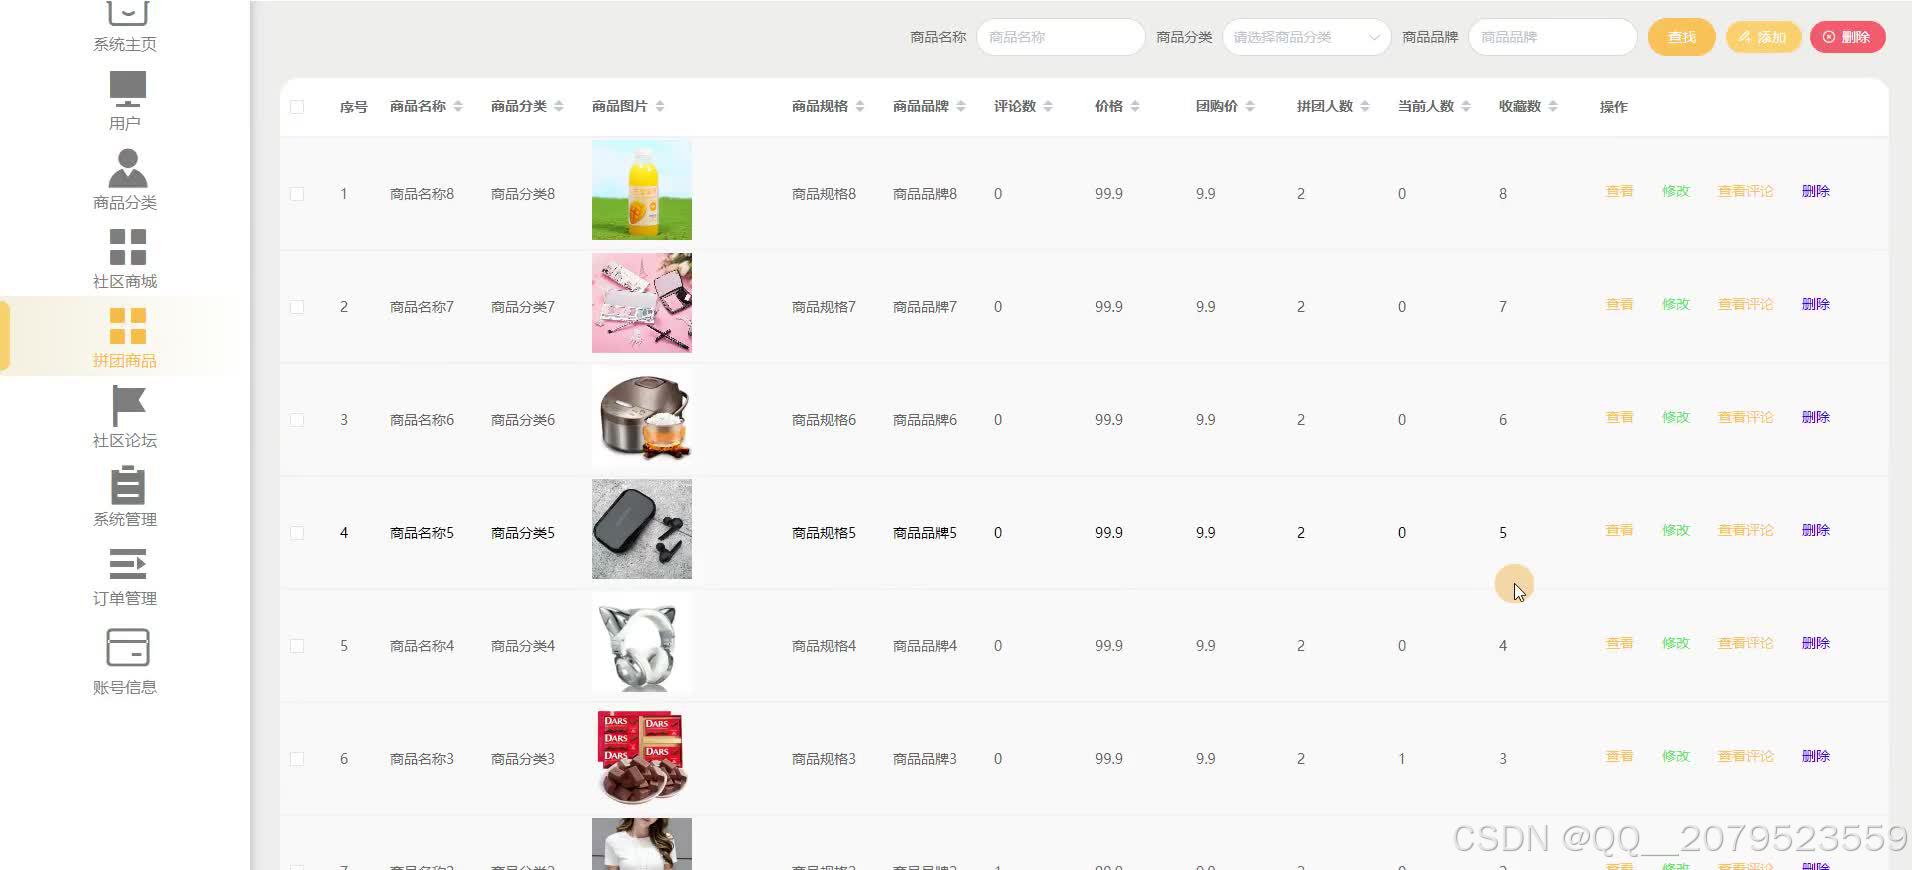1912x870 pixels.
Task: Tick checkbox for row 商品名称6
Action: pos(297,420)
